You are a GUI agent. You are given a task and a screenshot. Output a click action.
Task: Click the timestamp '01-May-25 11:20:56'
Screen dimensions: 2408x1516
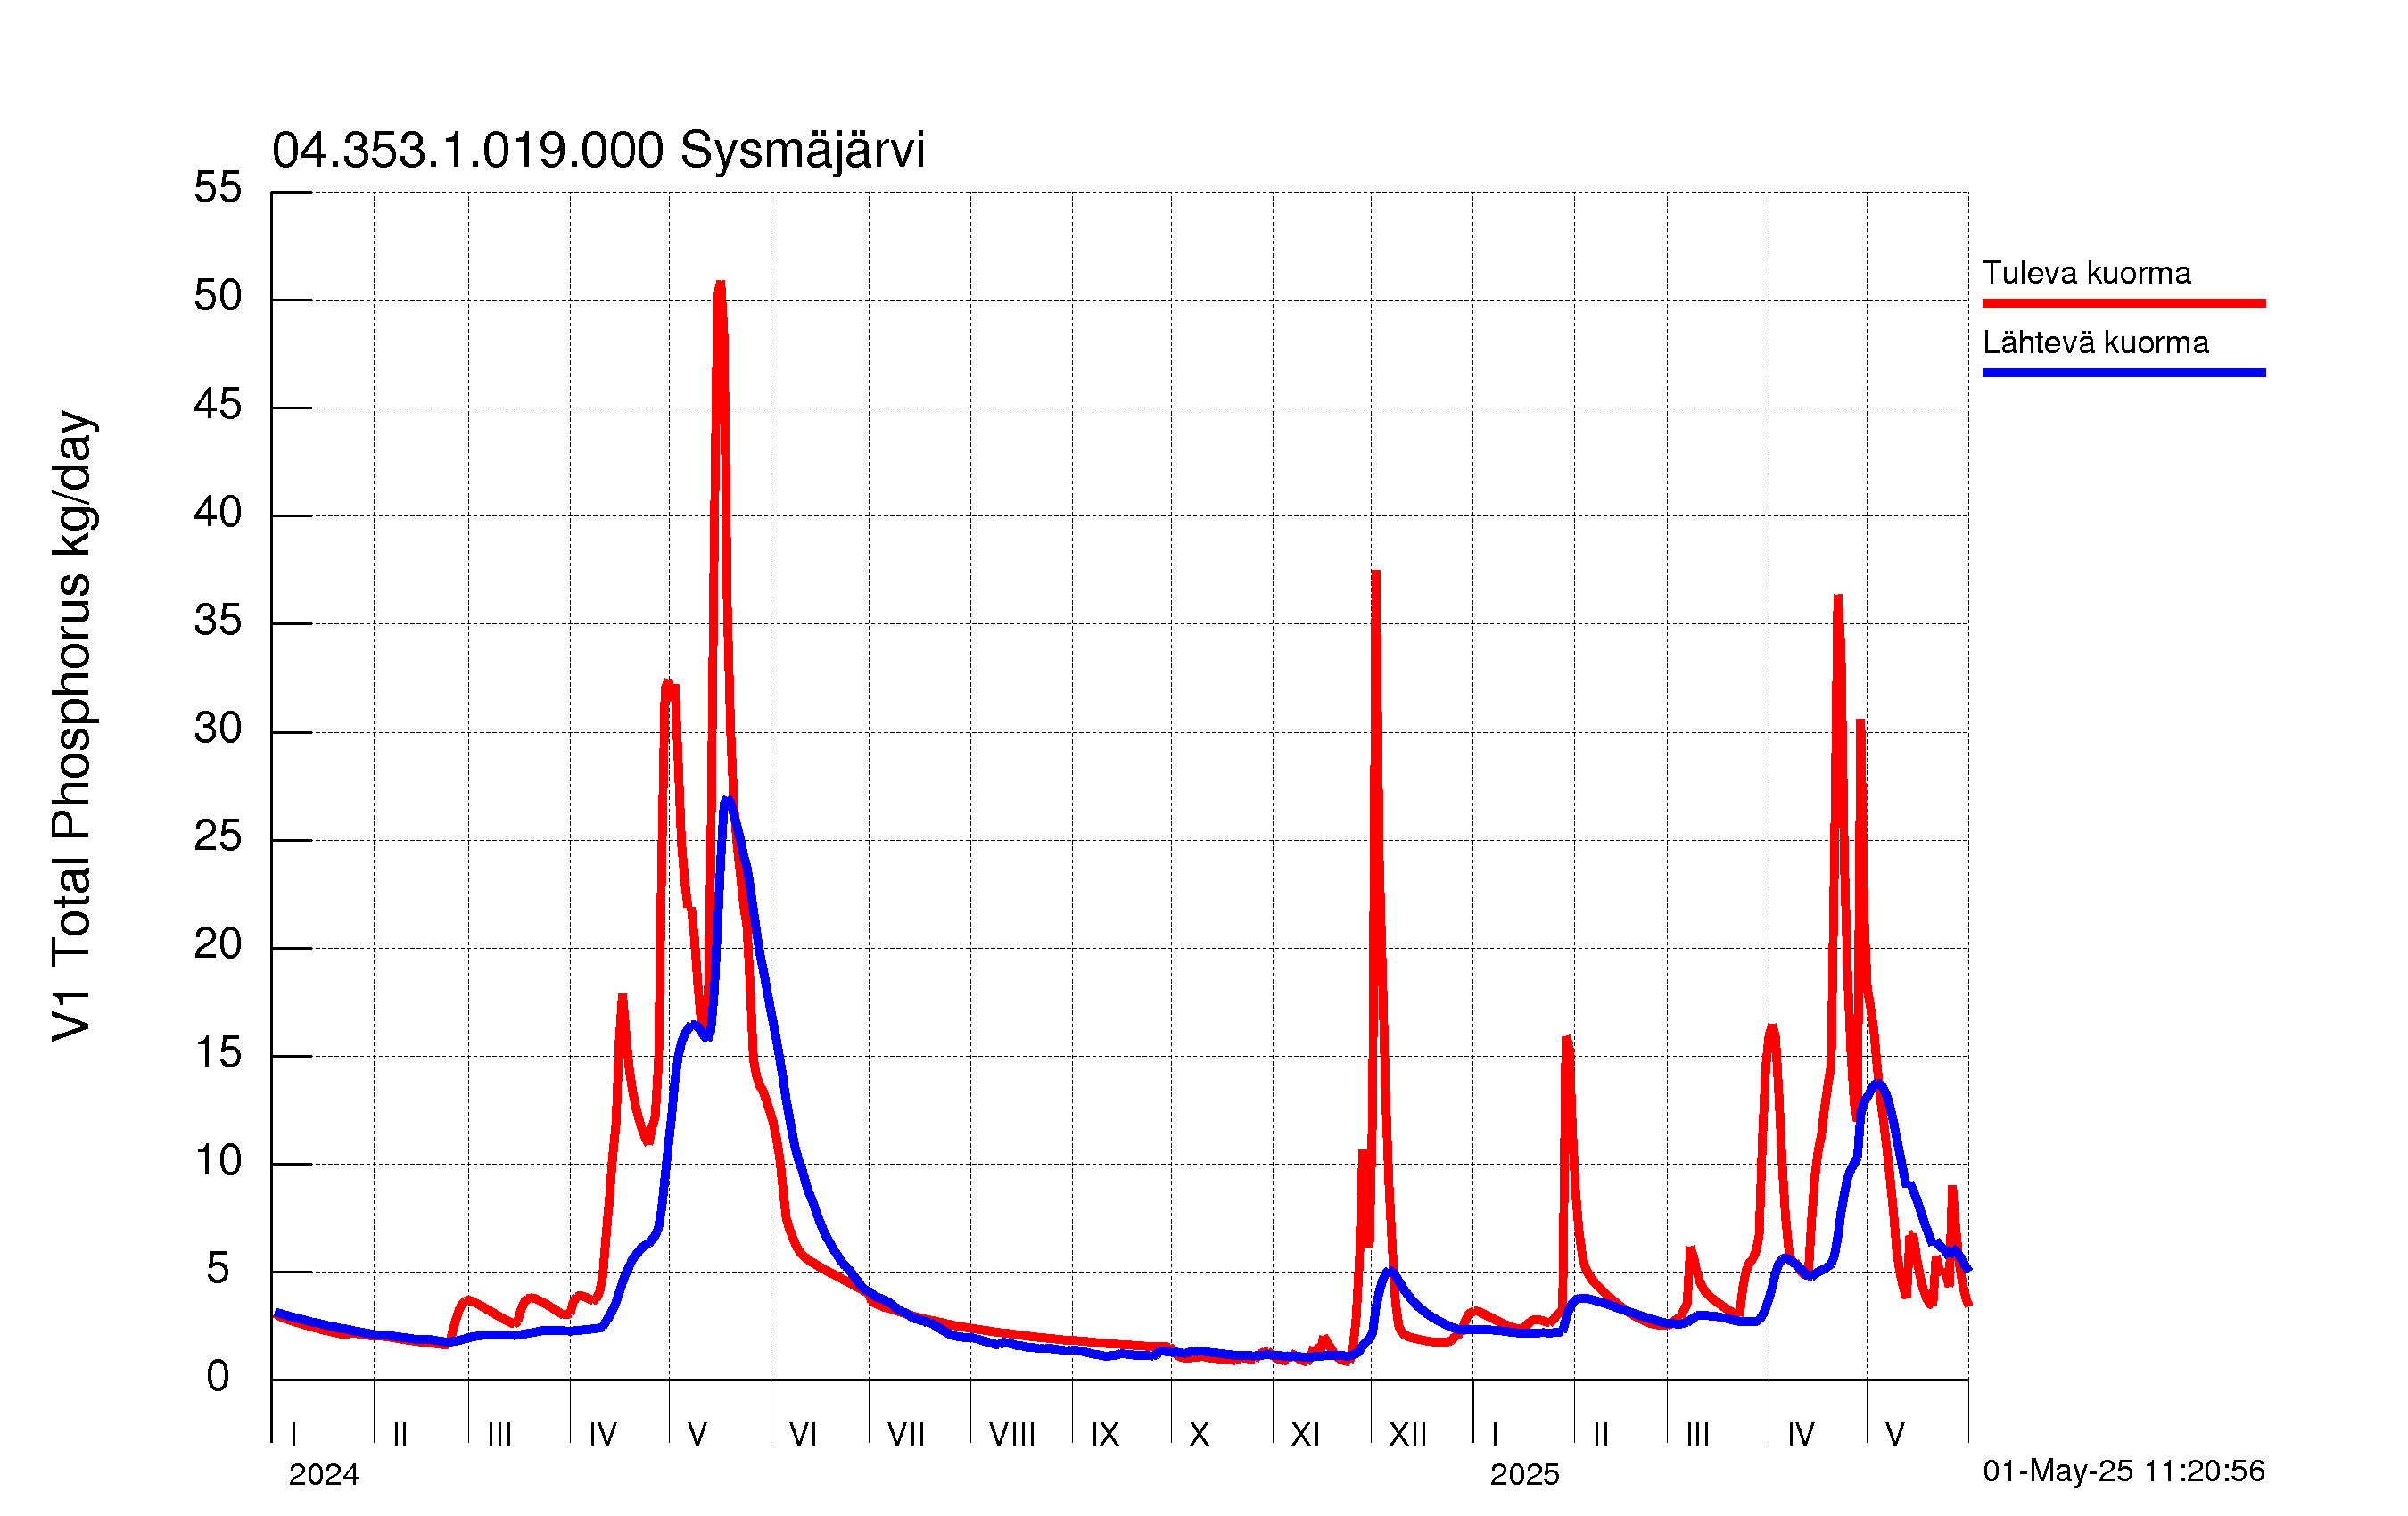click(2124, 1471)
